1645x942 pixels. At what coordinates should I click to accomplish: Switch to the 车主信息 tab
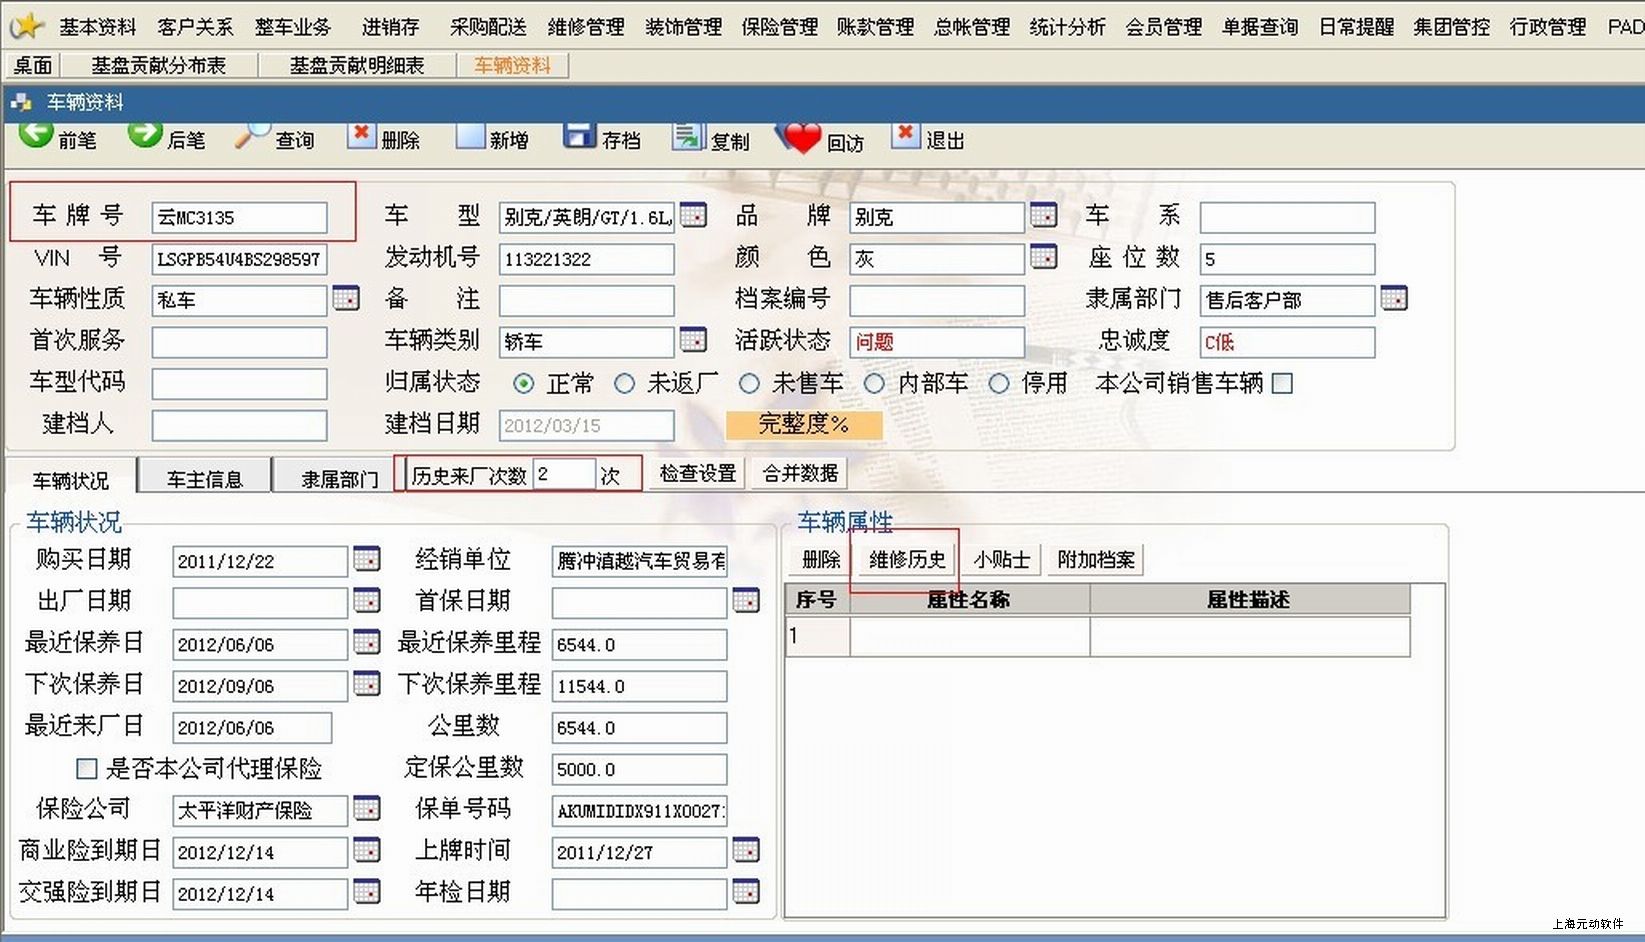click(204, 479)
